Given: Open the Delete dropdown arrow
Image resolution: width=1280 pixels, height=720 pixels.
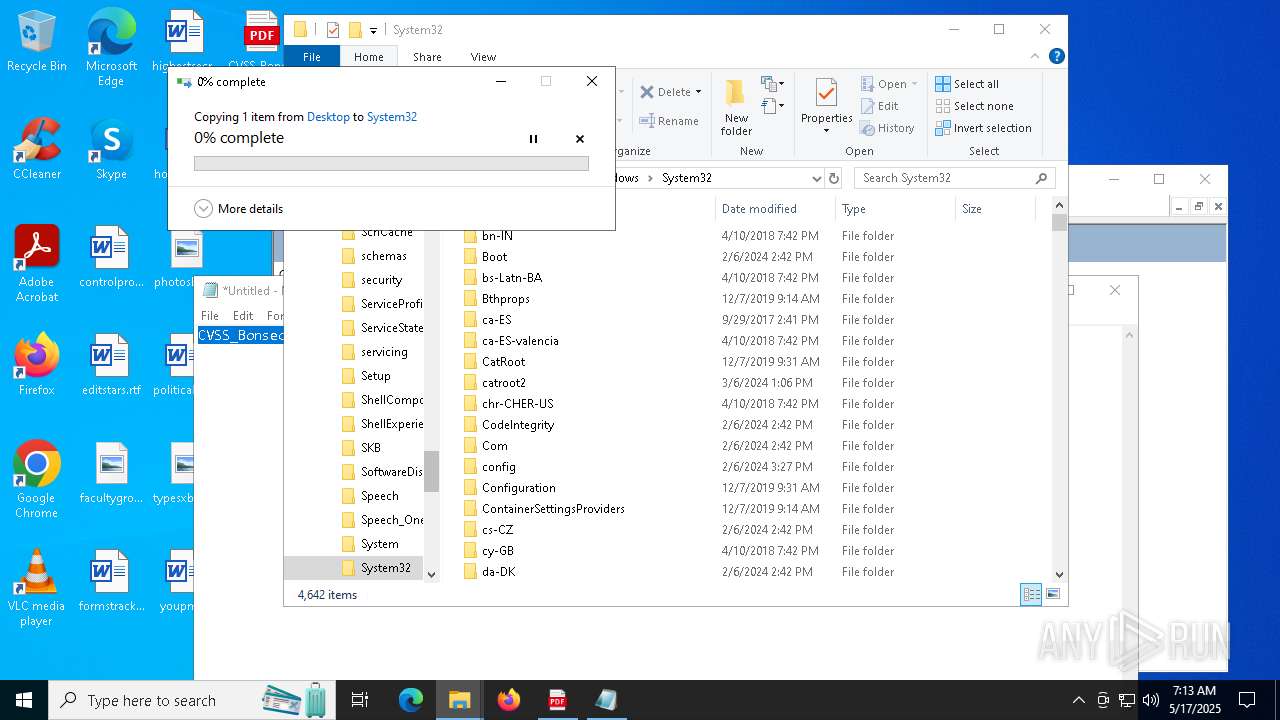Looking at the screenshot, I should coord(698,92).
